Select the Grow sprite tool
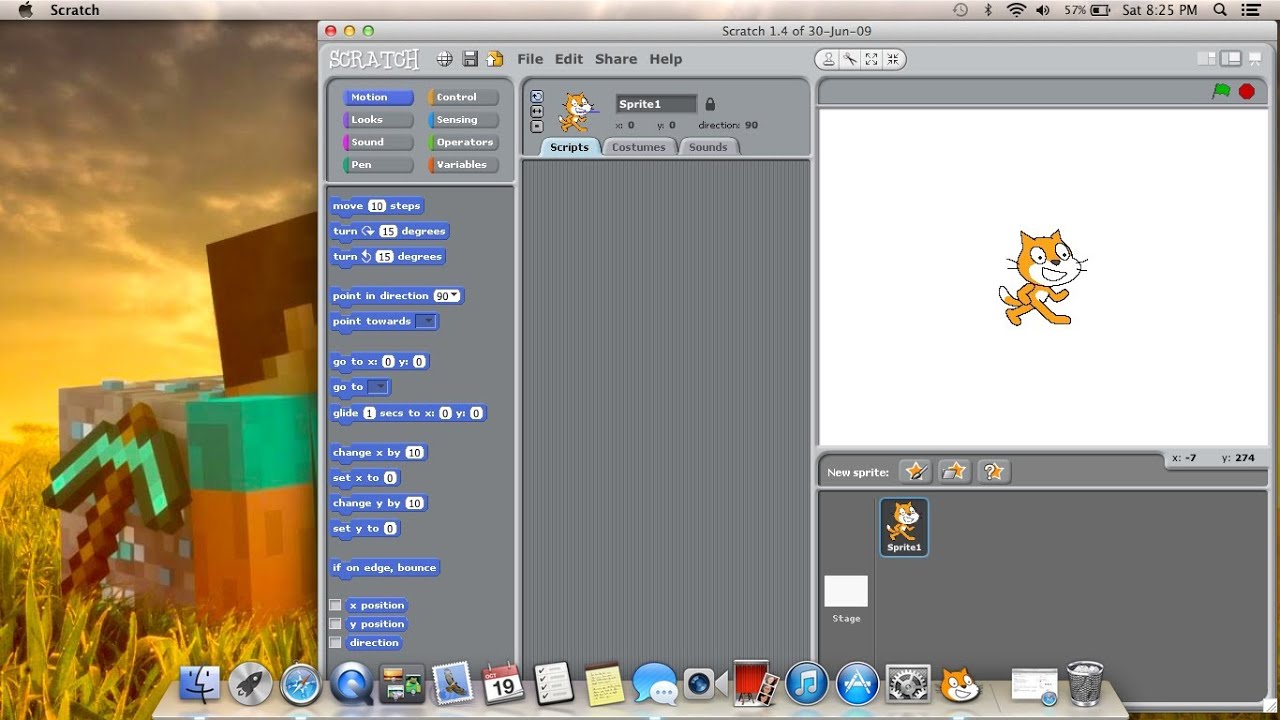 tap(871, 59)
